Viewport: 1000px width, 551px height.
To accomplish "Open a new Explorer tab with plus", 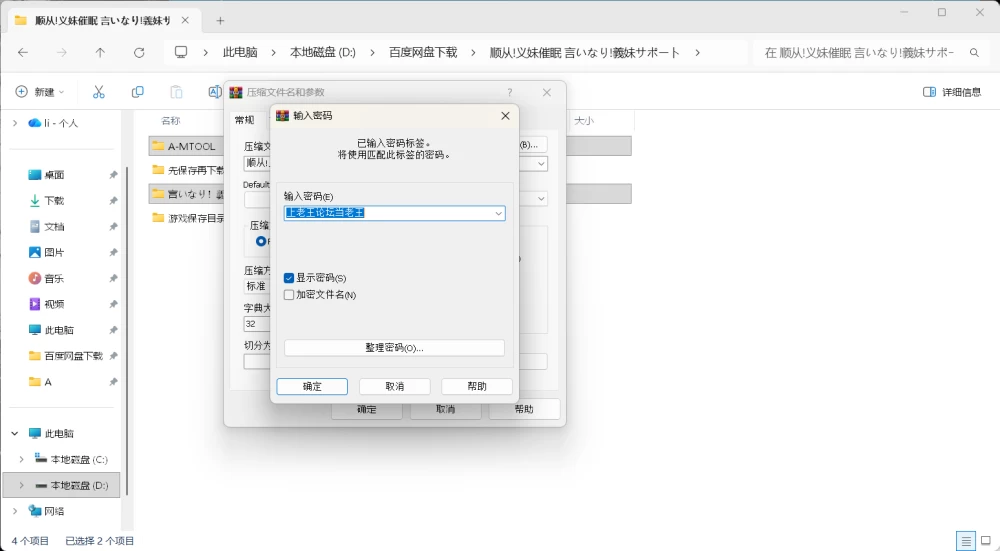I will click(220, 21).
